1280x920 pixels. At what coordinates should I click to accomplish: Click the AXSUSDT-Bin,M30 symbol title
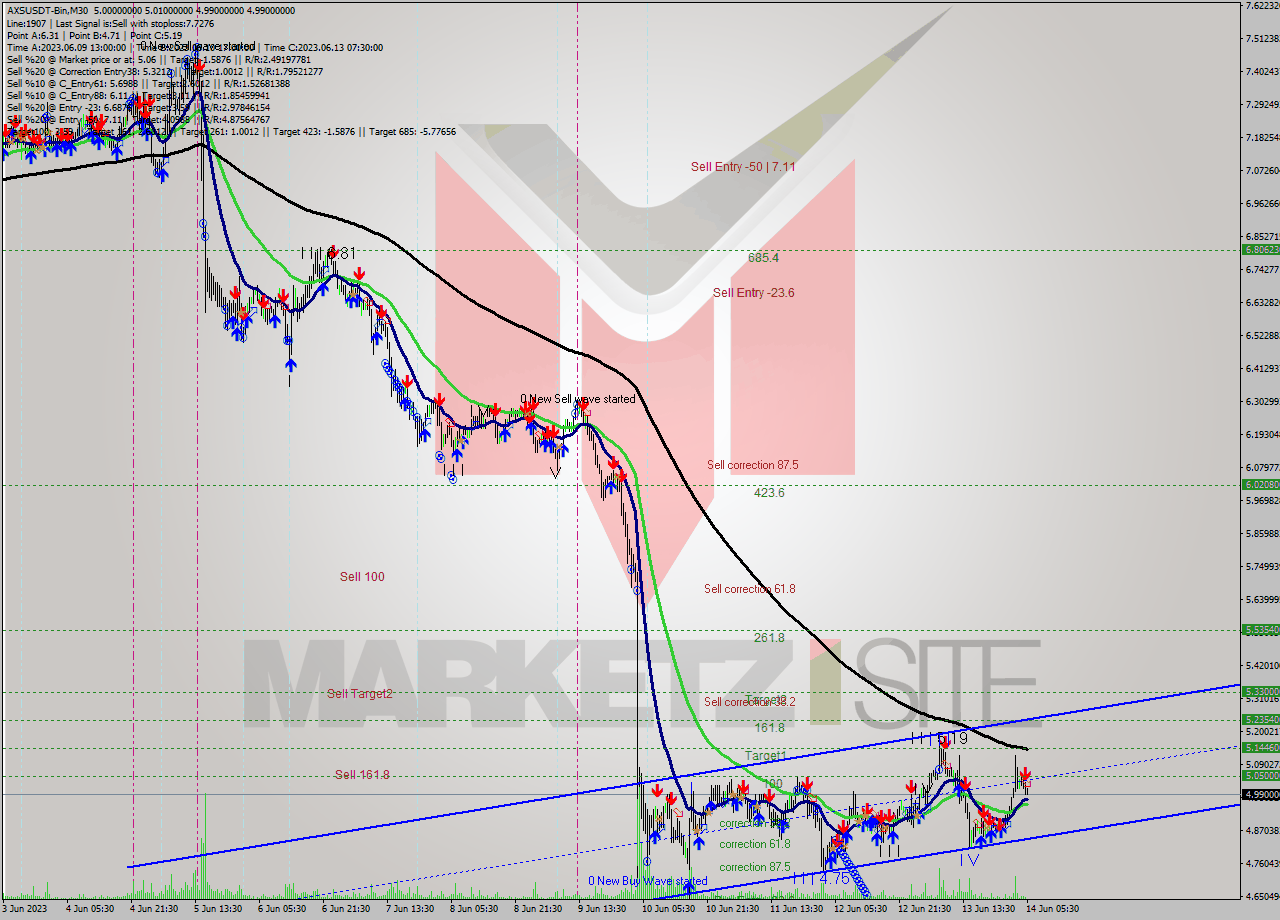coord(46,10)
